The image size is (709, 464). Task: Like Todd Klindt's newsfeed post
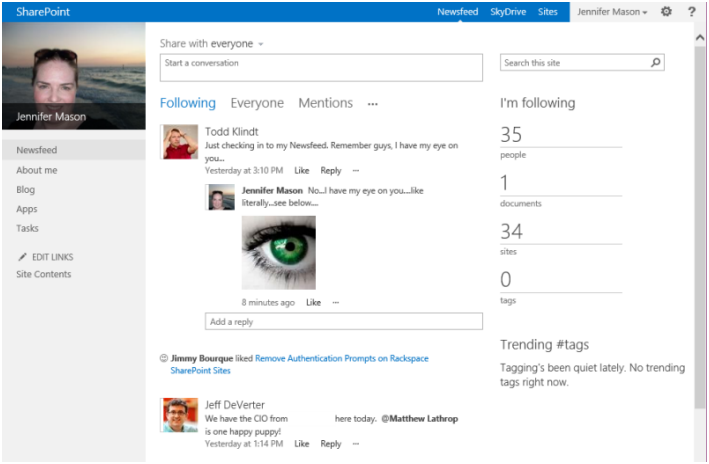(x=301, y=171)
